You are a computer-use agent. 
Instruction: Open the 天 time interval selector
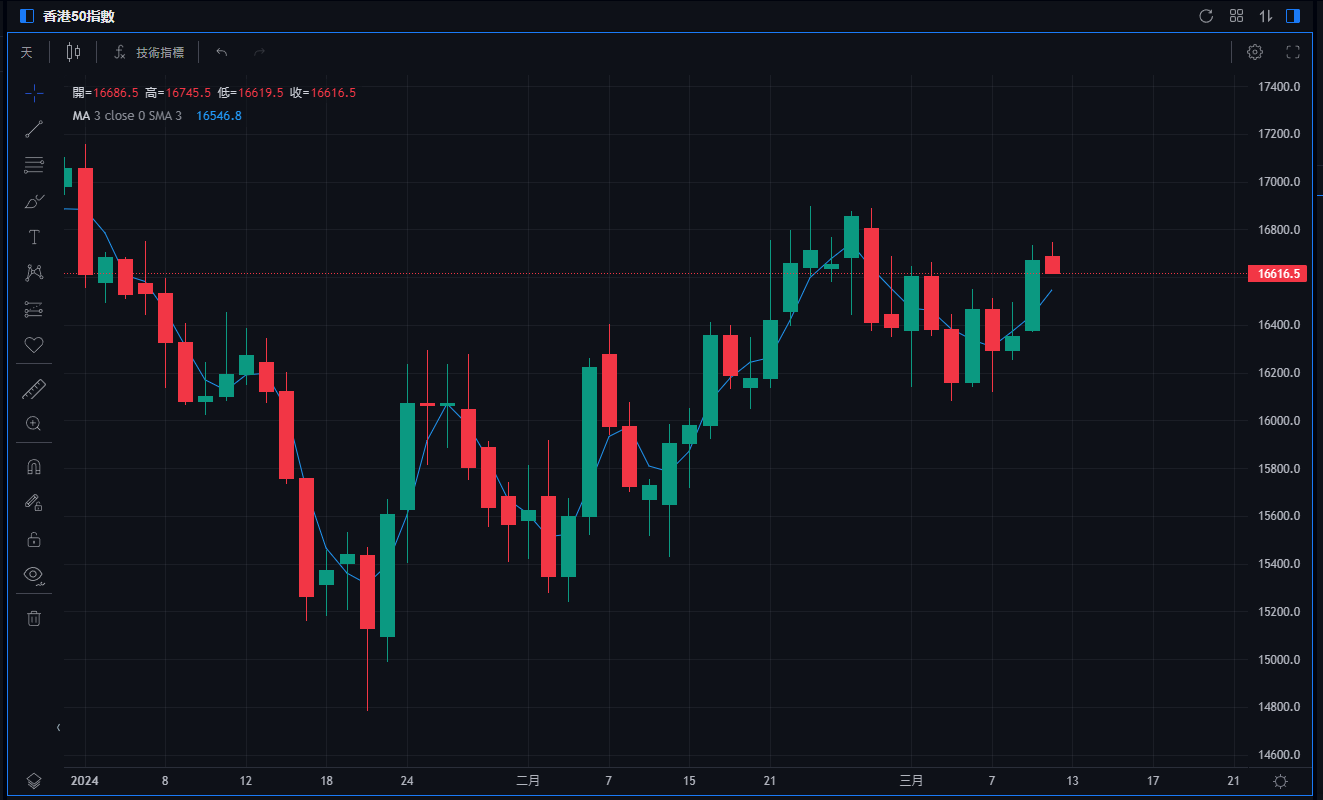pos(27,52)
